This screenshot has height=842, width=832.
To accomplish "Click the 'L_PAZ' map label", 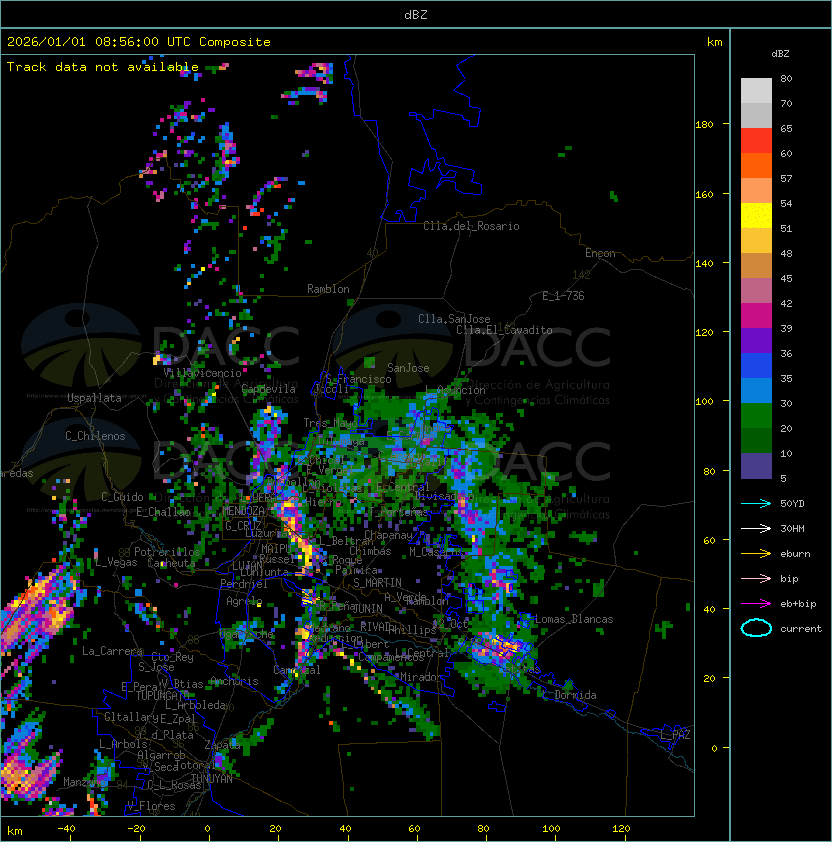I will click(x=675, y=734).
